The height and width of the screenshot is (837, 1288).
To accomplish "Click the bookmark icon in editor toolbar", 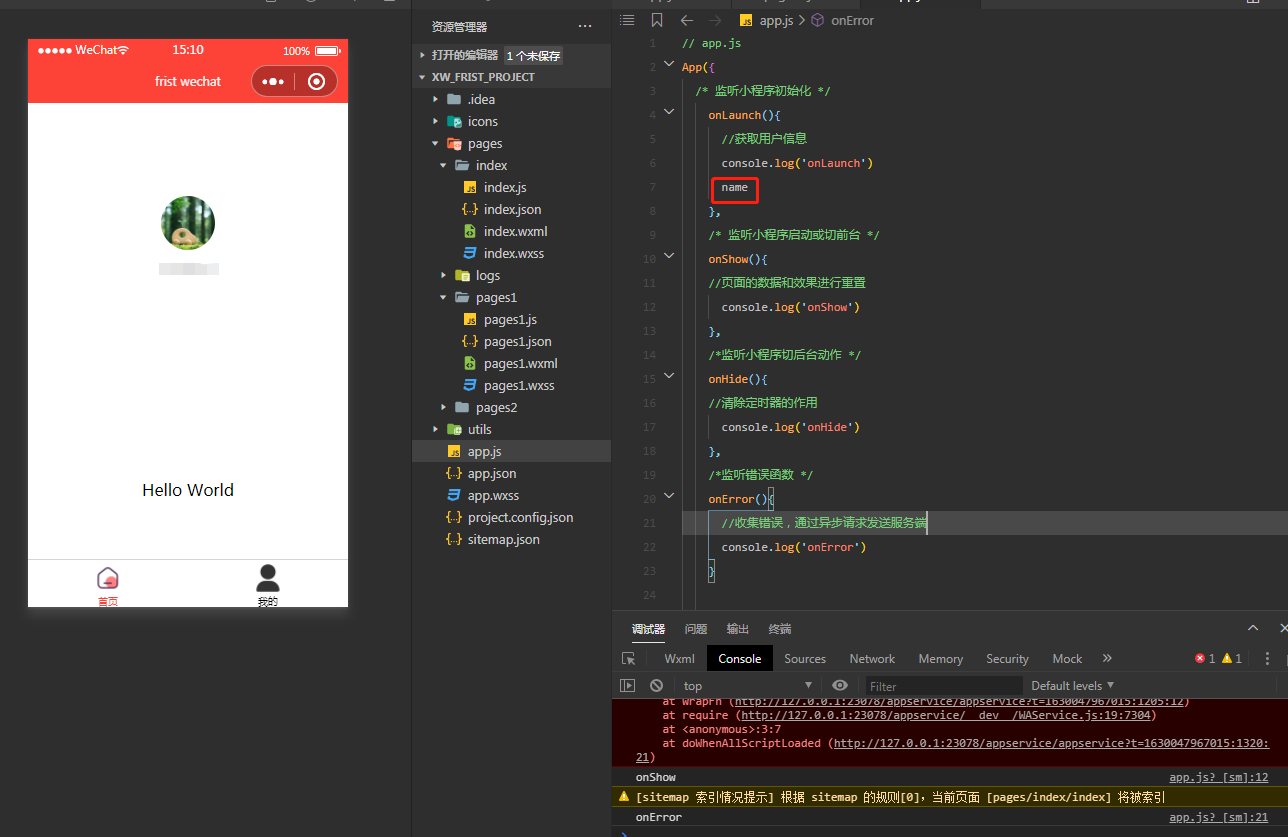I will click(x=656, y=20).
